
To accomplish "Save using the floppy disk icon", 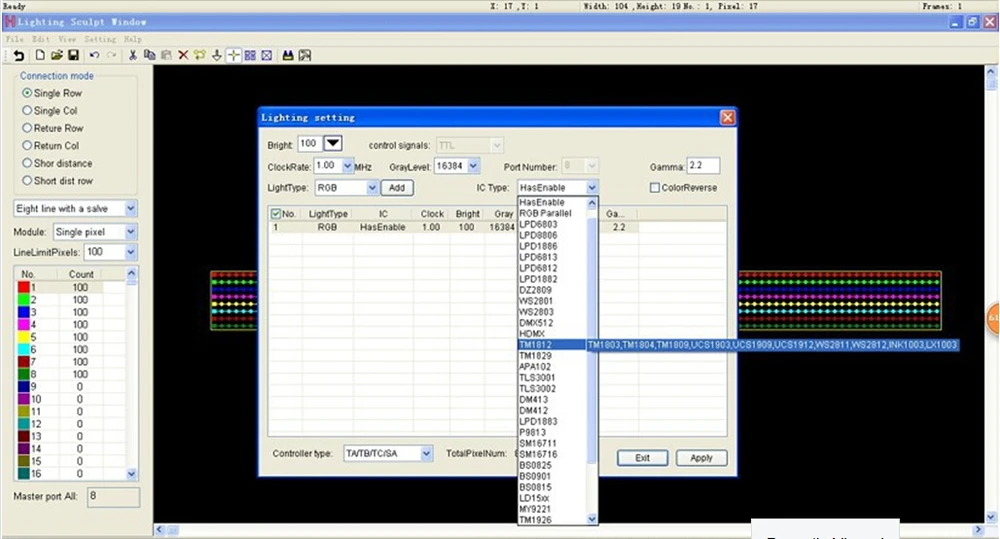I will 73,55.
